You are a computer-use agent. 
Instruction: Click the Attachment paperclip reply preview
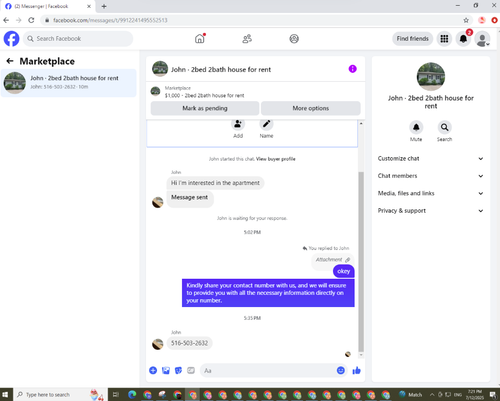333,260
